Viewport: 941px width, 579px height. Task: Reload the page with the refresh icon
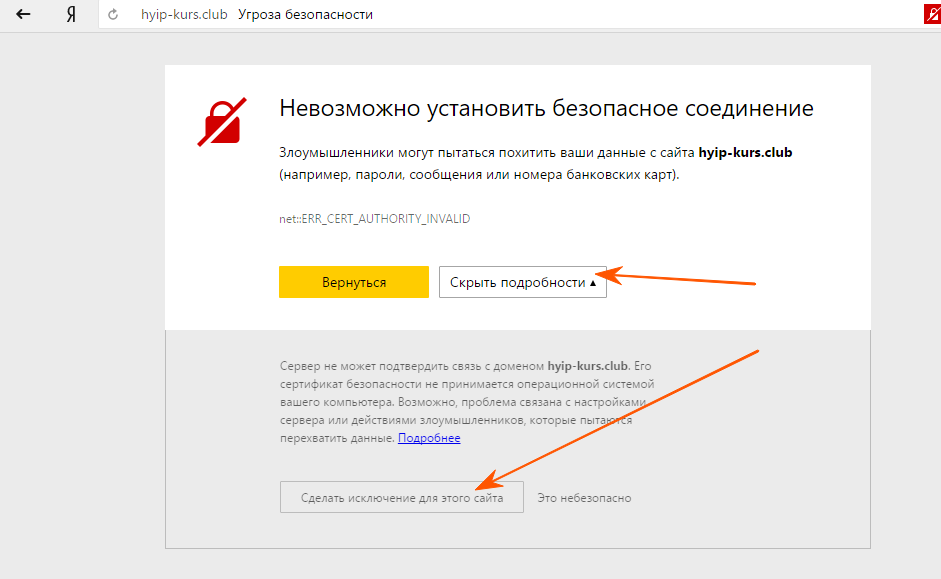[x=113, y=15]
